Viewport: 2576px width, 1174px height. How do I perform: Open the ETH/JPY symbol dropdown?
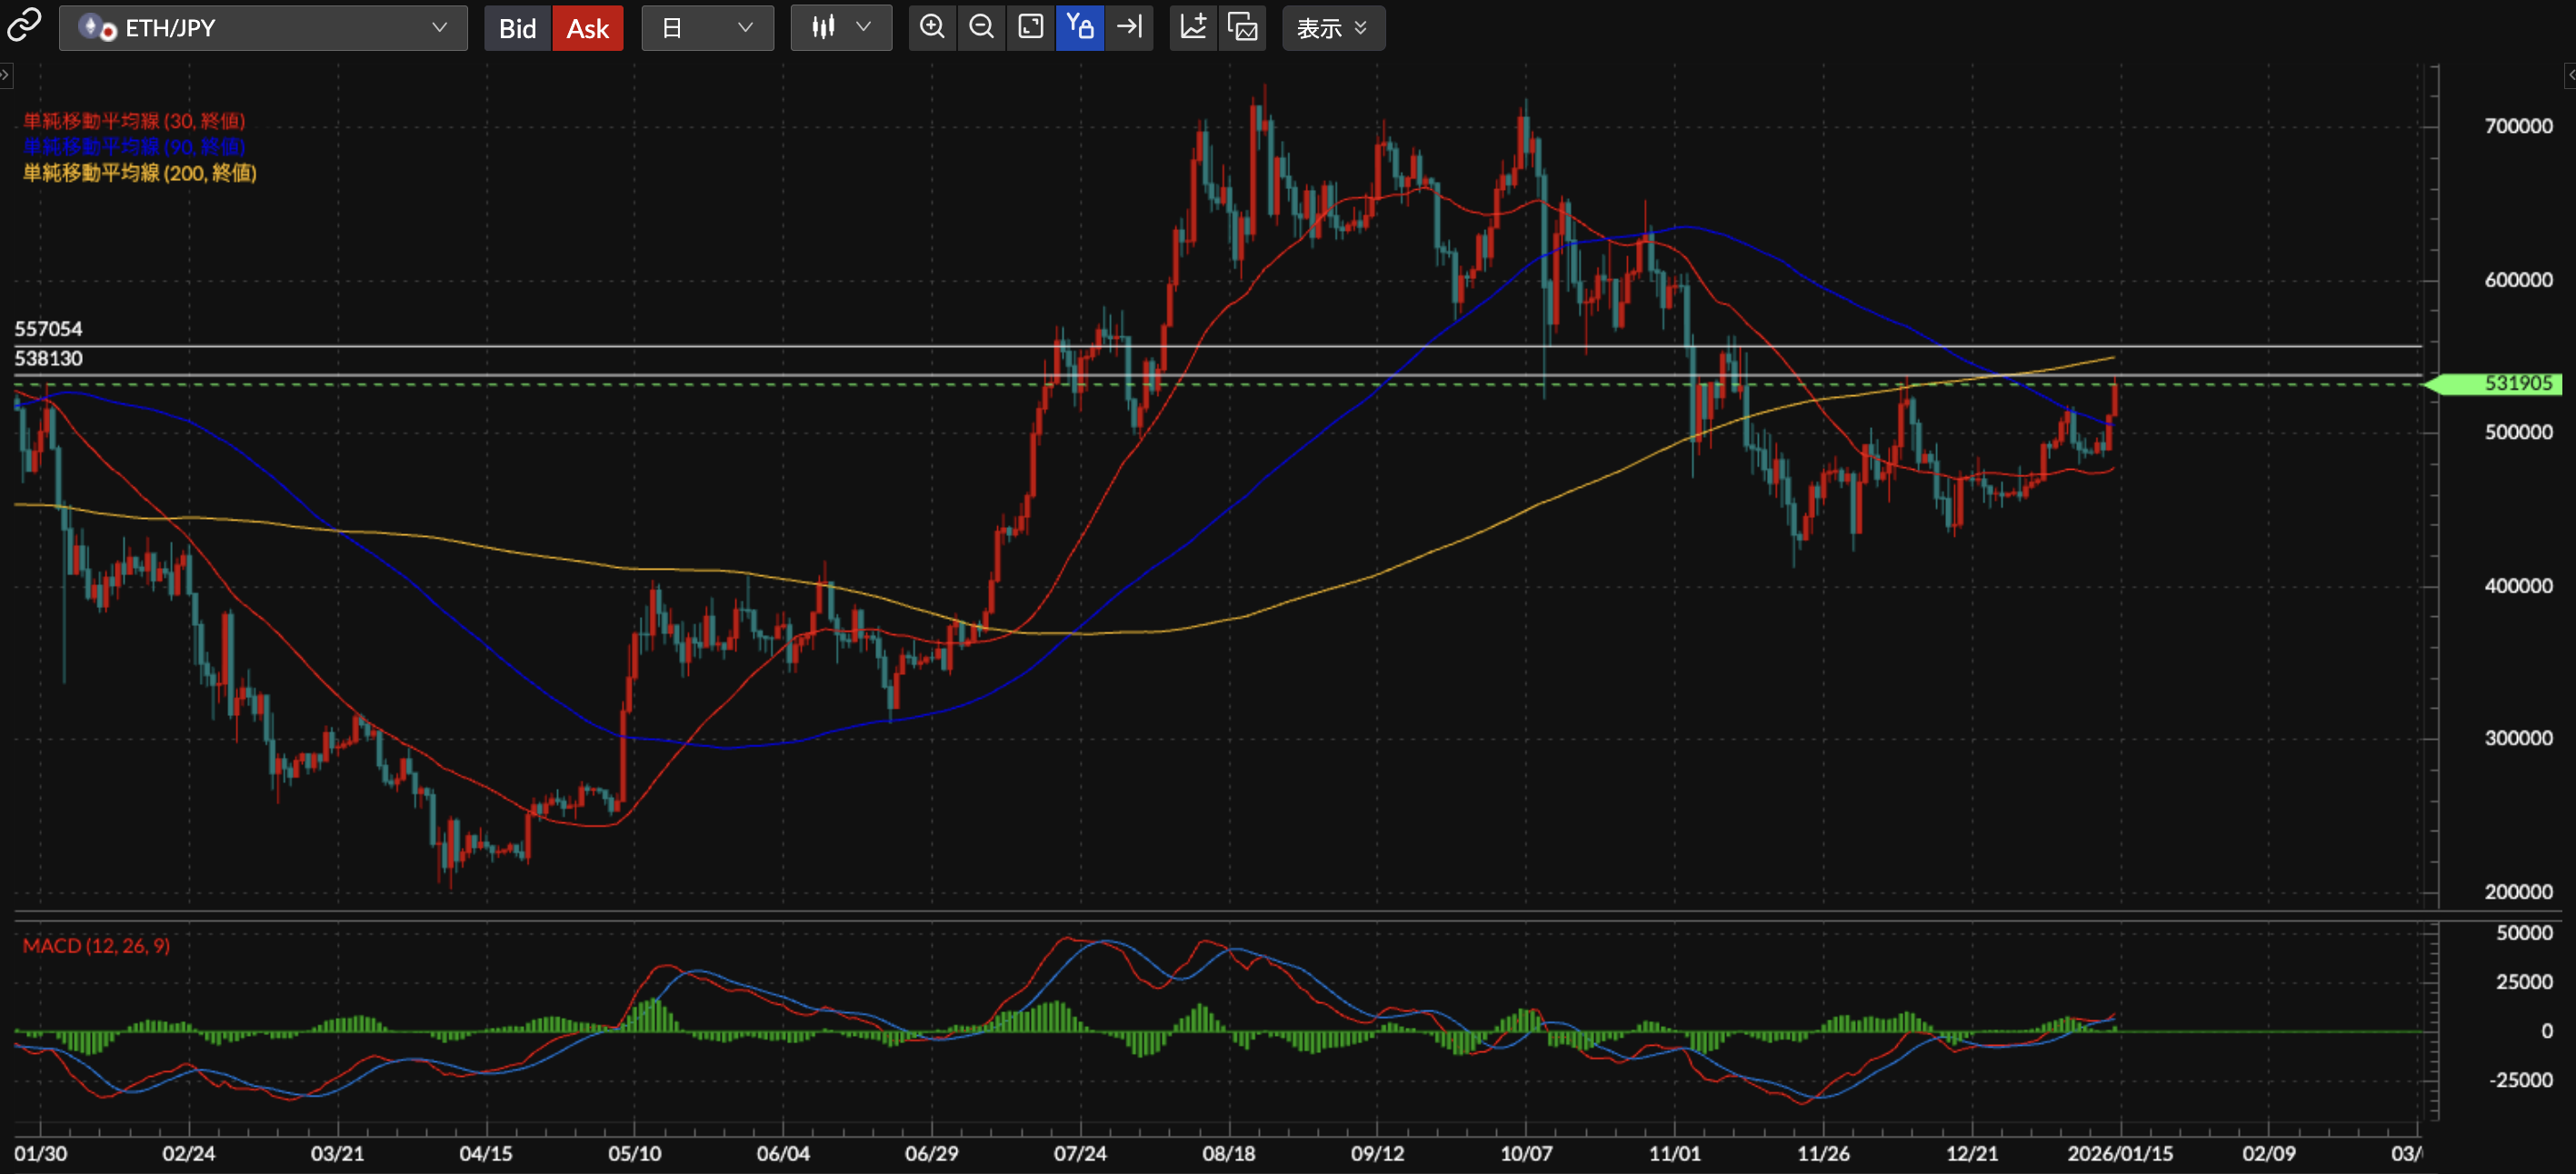click(263, 28)
